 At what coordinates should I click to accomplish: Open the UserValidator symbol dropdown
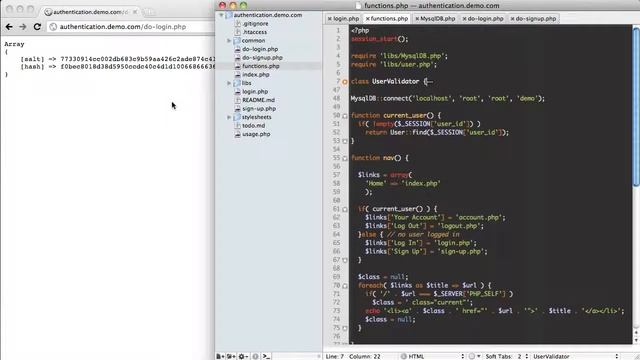point(576,356)
